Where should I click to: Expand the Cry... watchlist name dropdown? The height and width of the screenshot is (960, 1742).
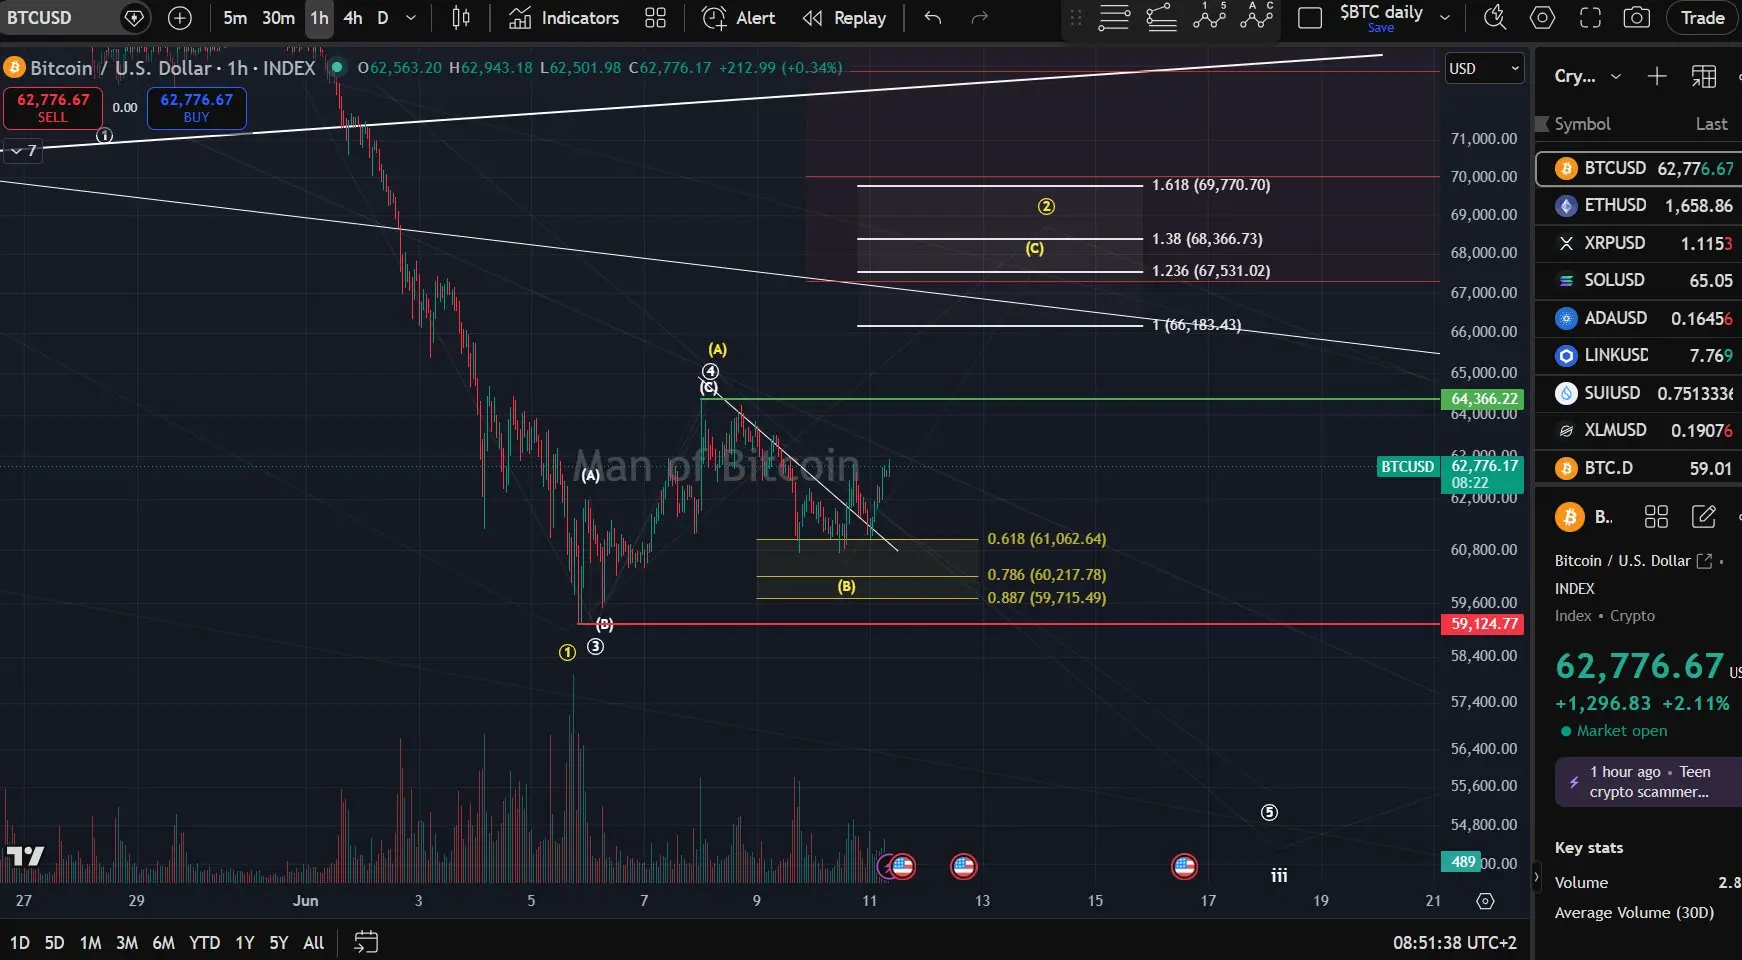tap(1587, 76)
